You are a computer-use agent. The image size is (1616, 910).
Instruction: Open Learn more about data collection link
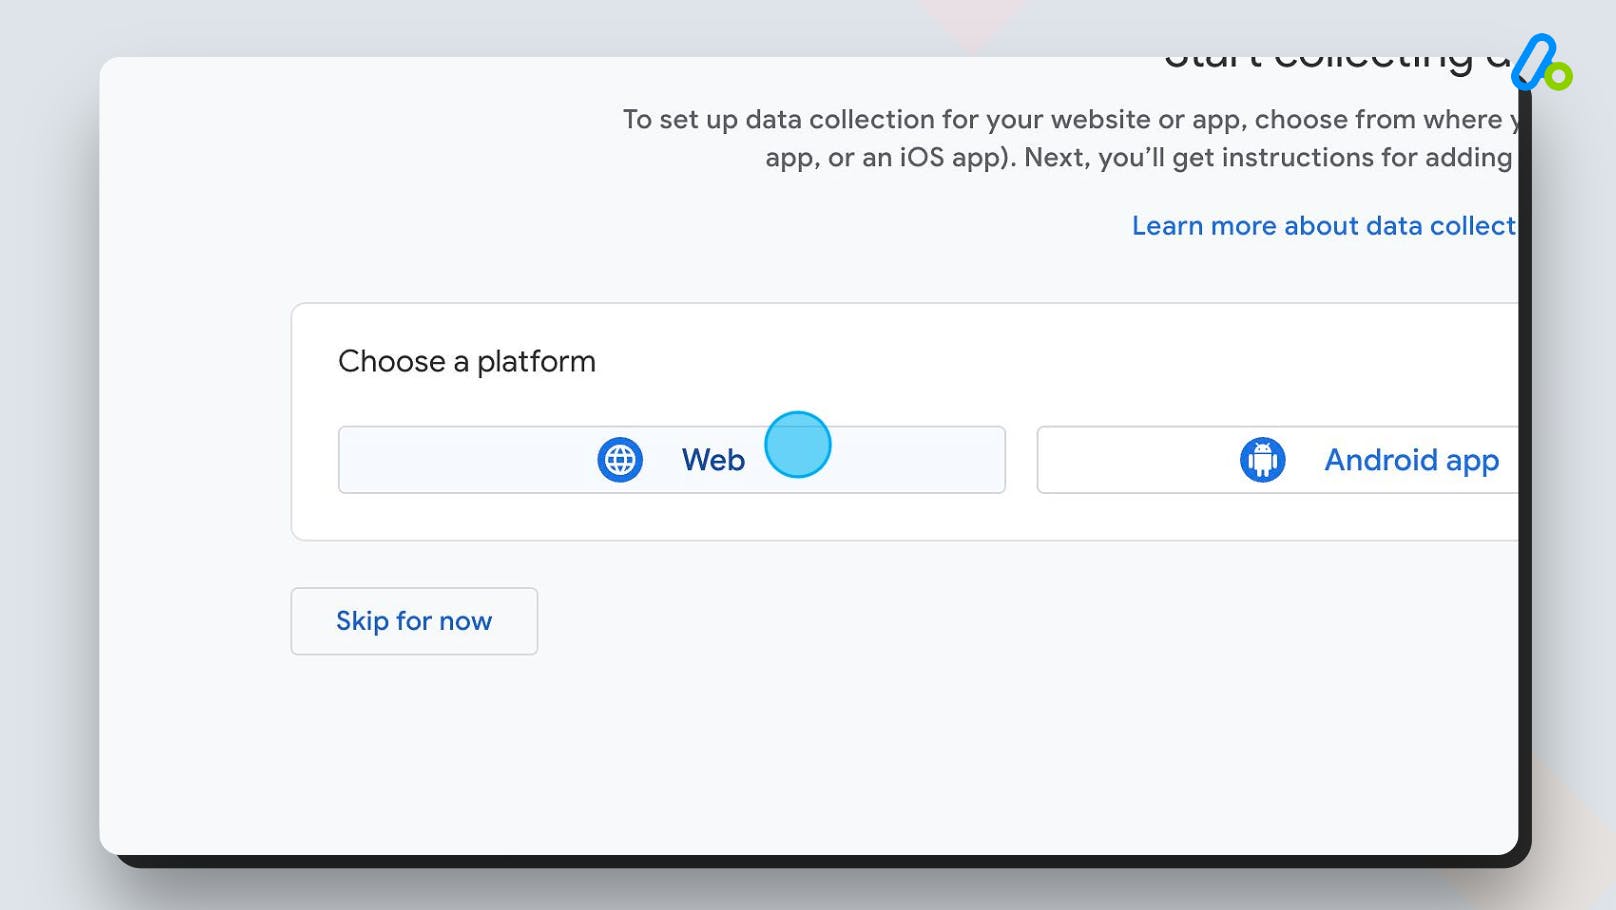coord(1324,226)
